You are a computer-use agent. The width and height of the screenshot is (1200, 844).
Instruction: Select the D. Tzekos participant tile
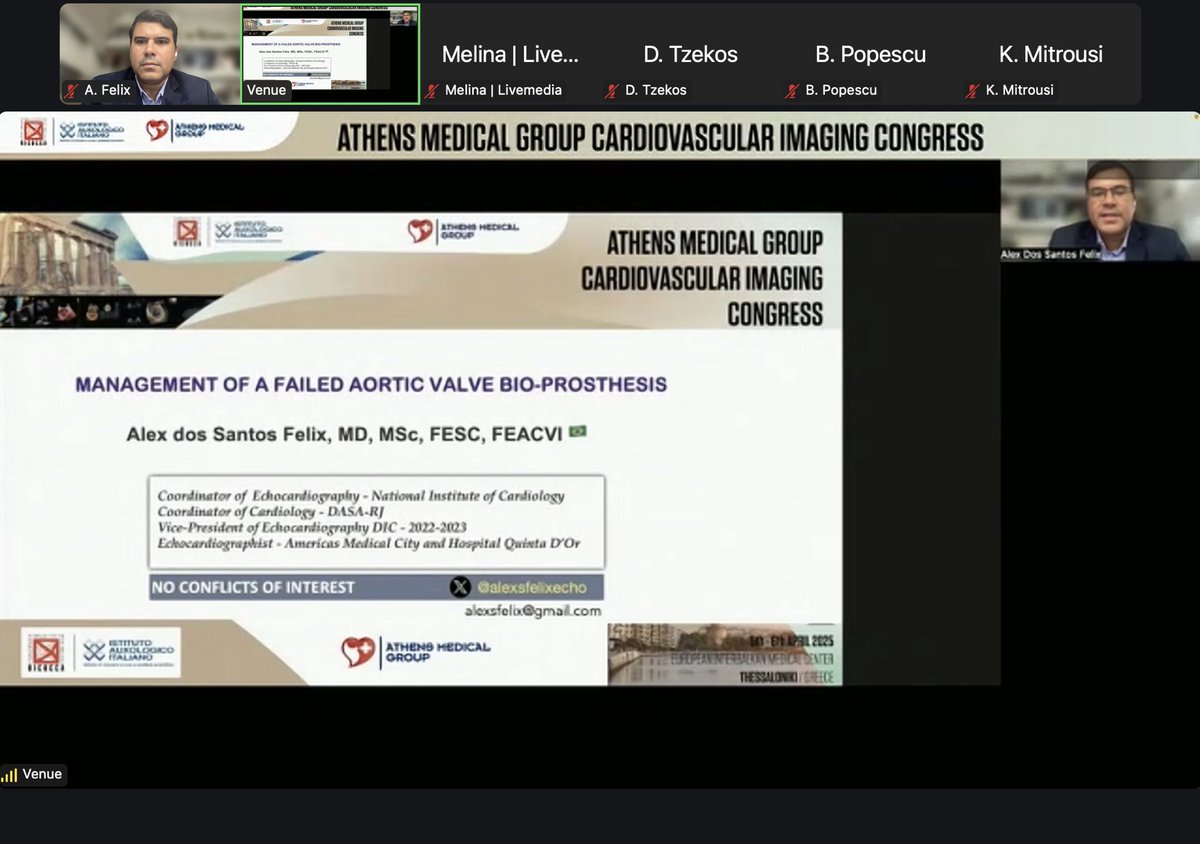[690, 54]
